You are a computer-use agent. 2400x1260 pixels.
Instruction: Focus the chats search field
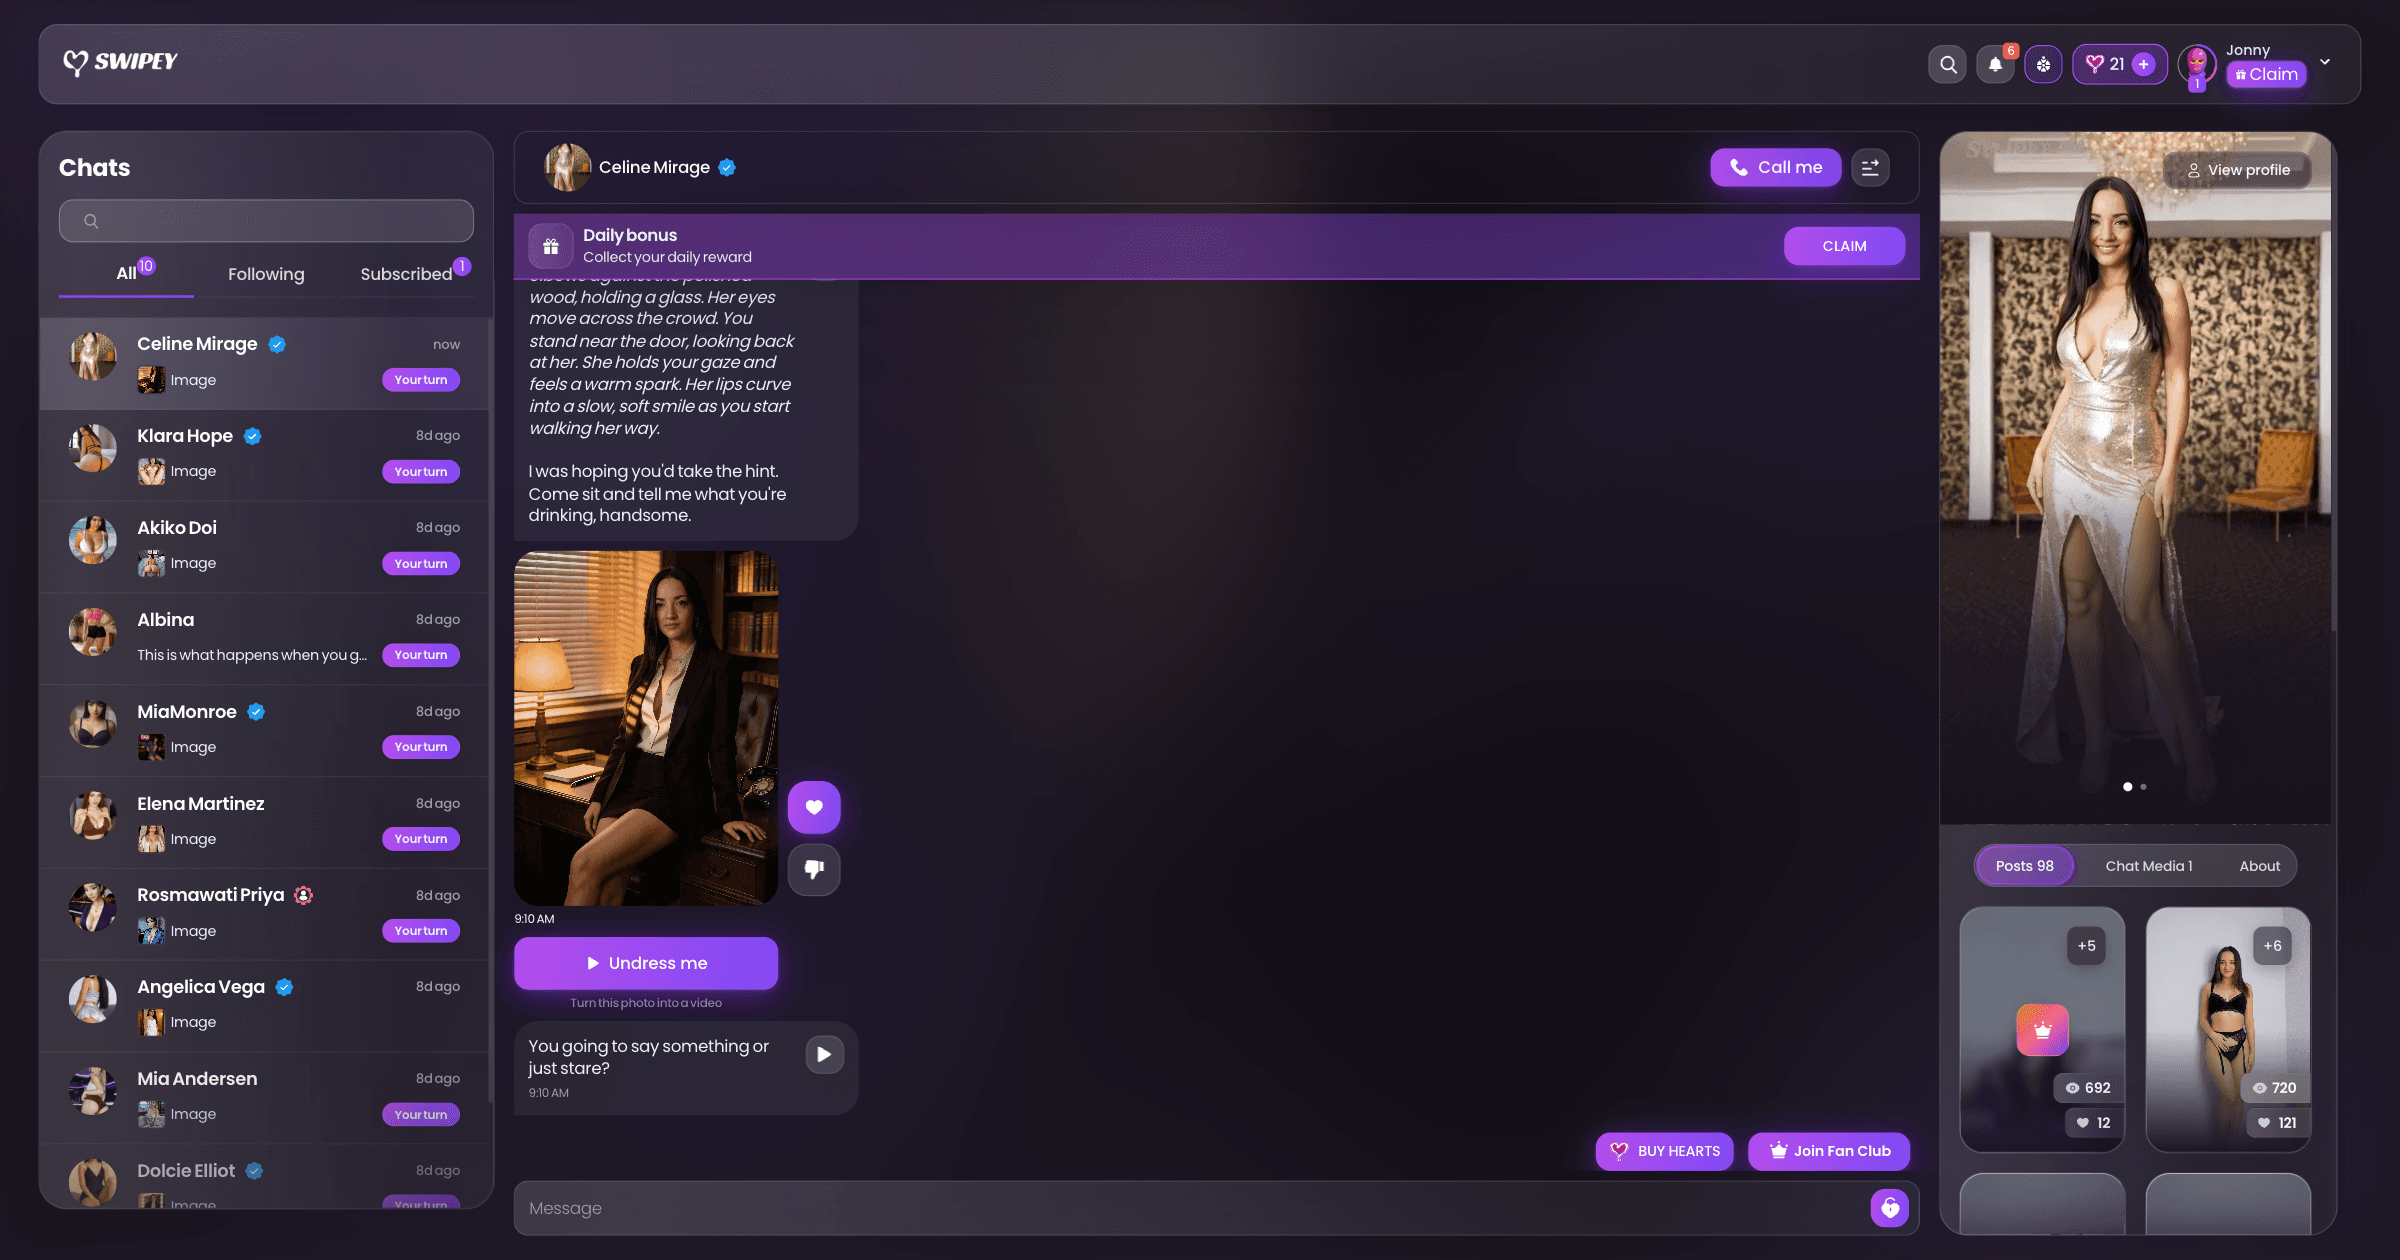click(266, 221)
